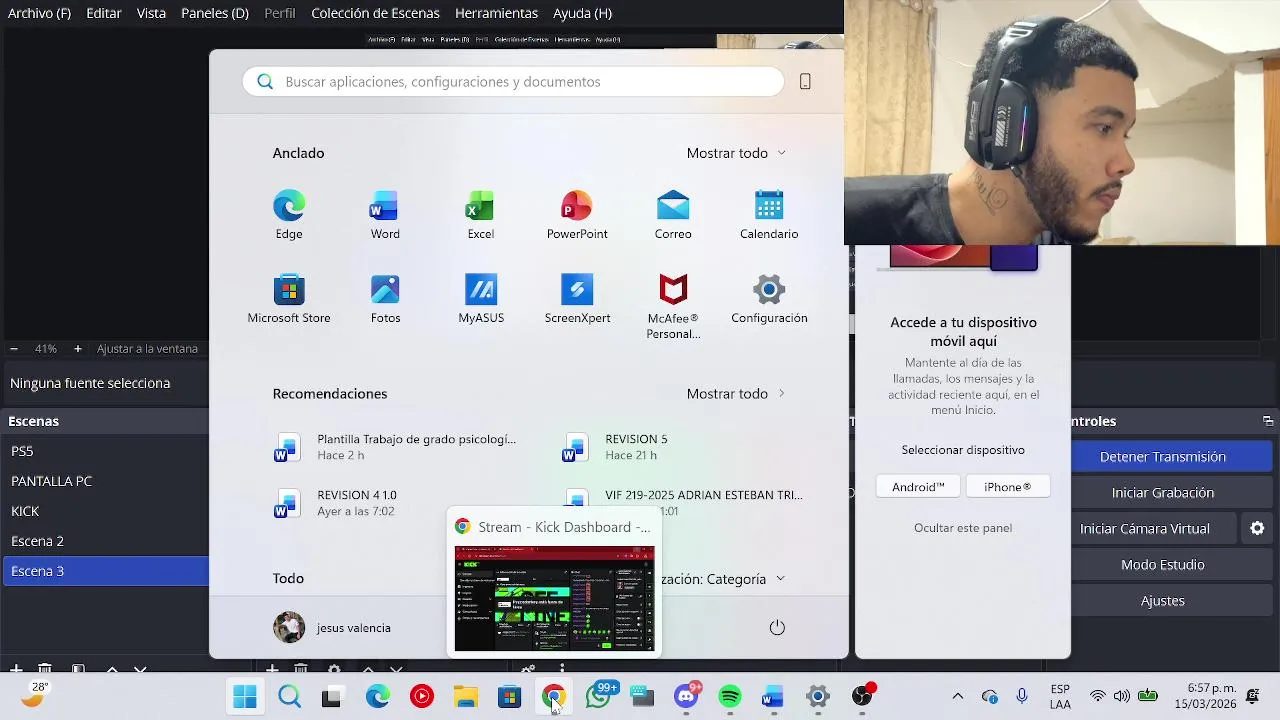Select the Escena 3 scene

104,571
